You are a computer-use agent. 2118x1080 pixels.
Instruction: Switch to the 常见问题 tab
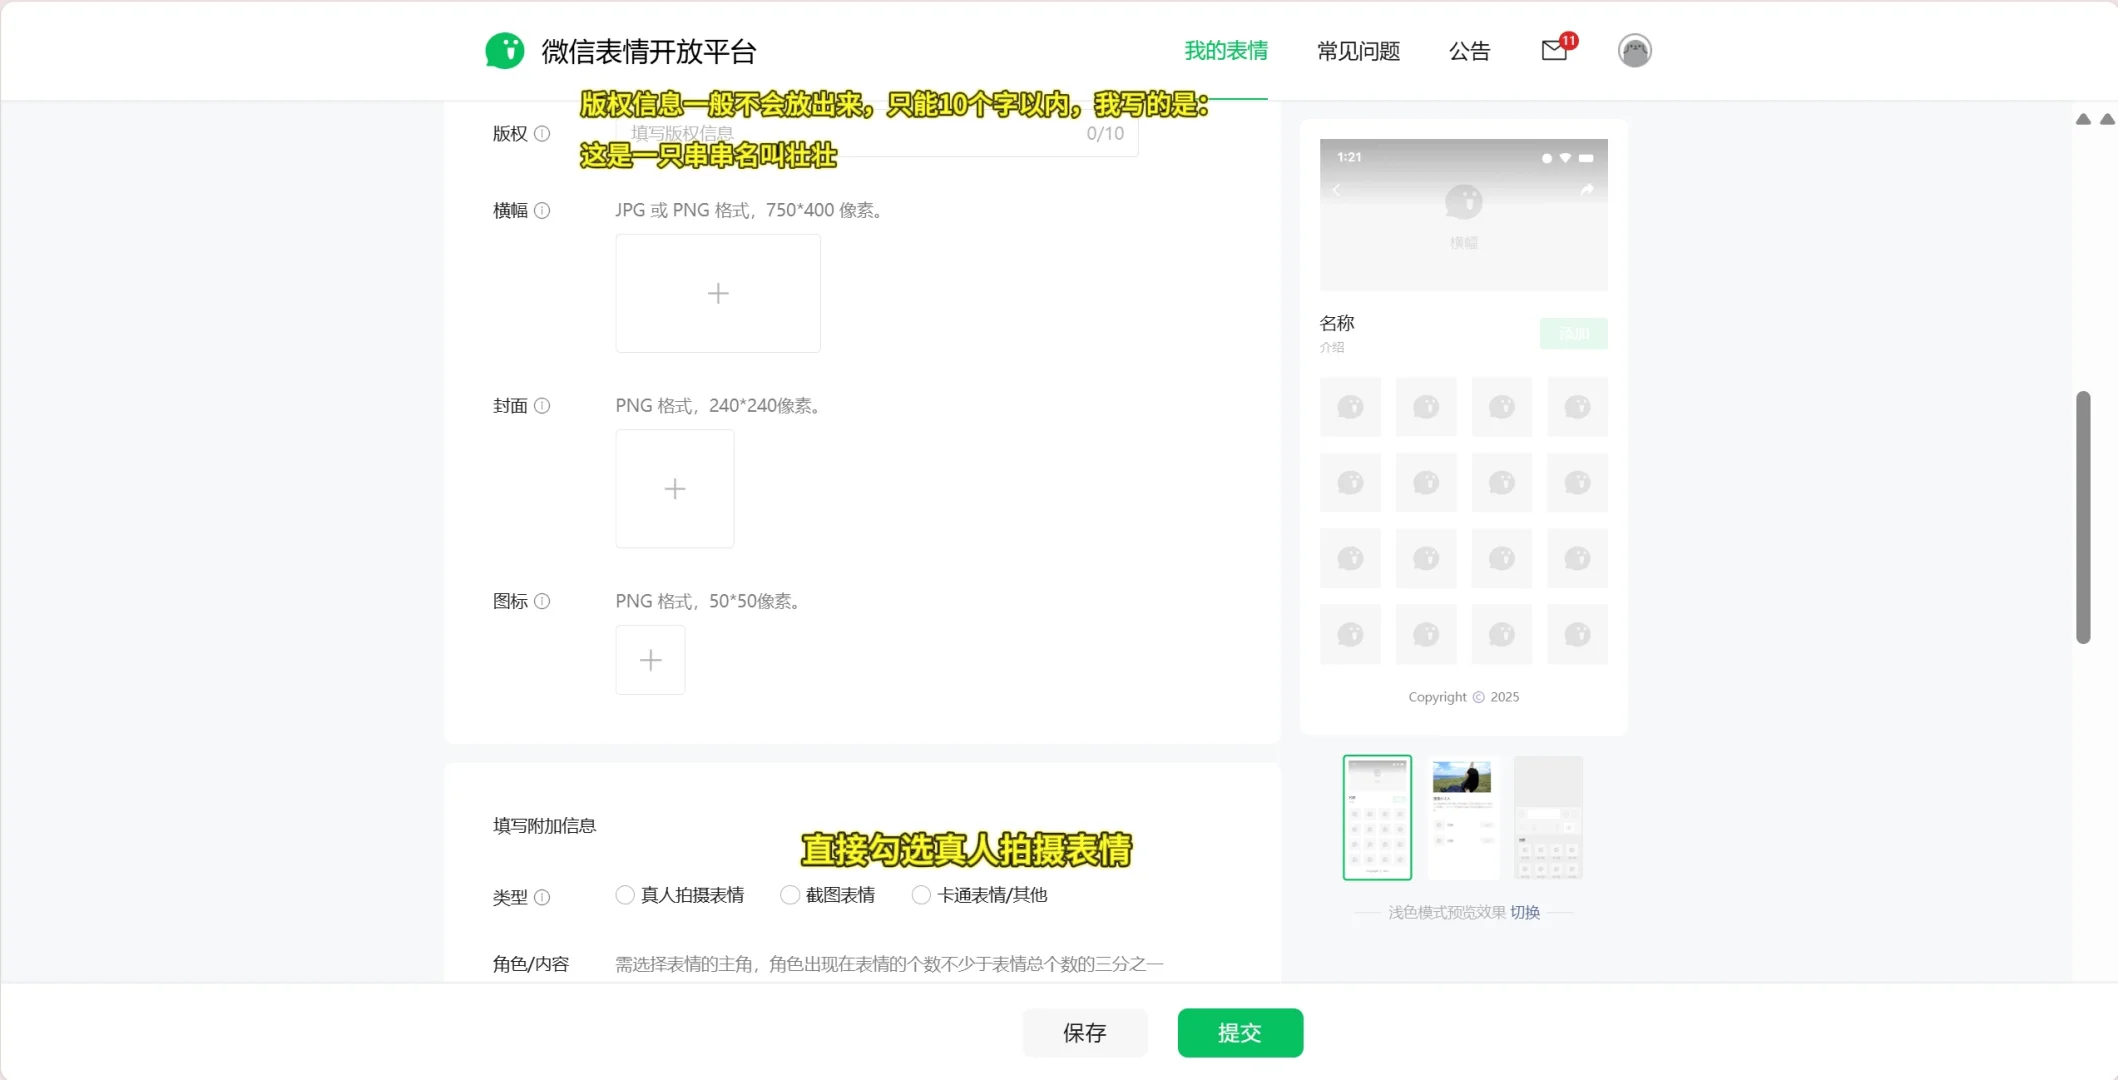(x=1358, y=51)
